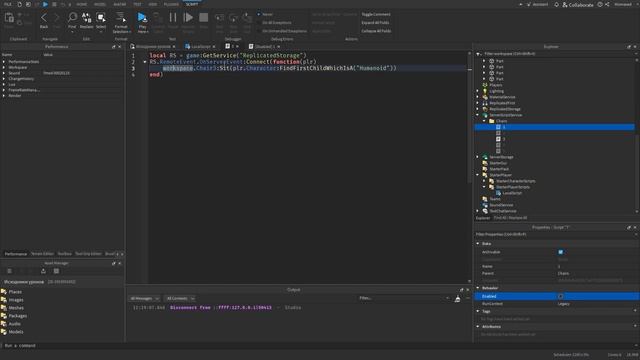This screenshot has width=640, height=360.
Task: Click the Pause playback icon
Action: click(173, 17)
